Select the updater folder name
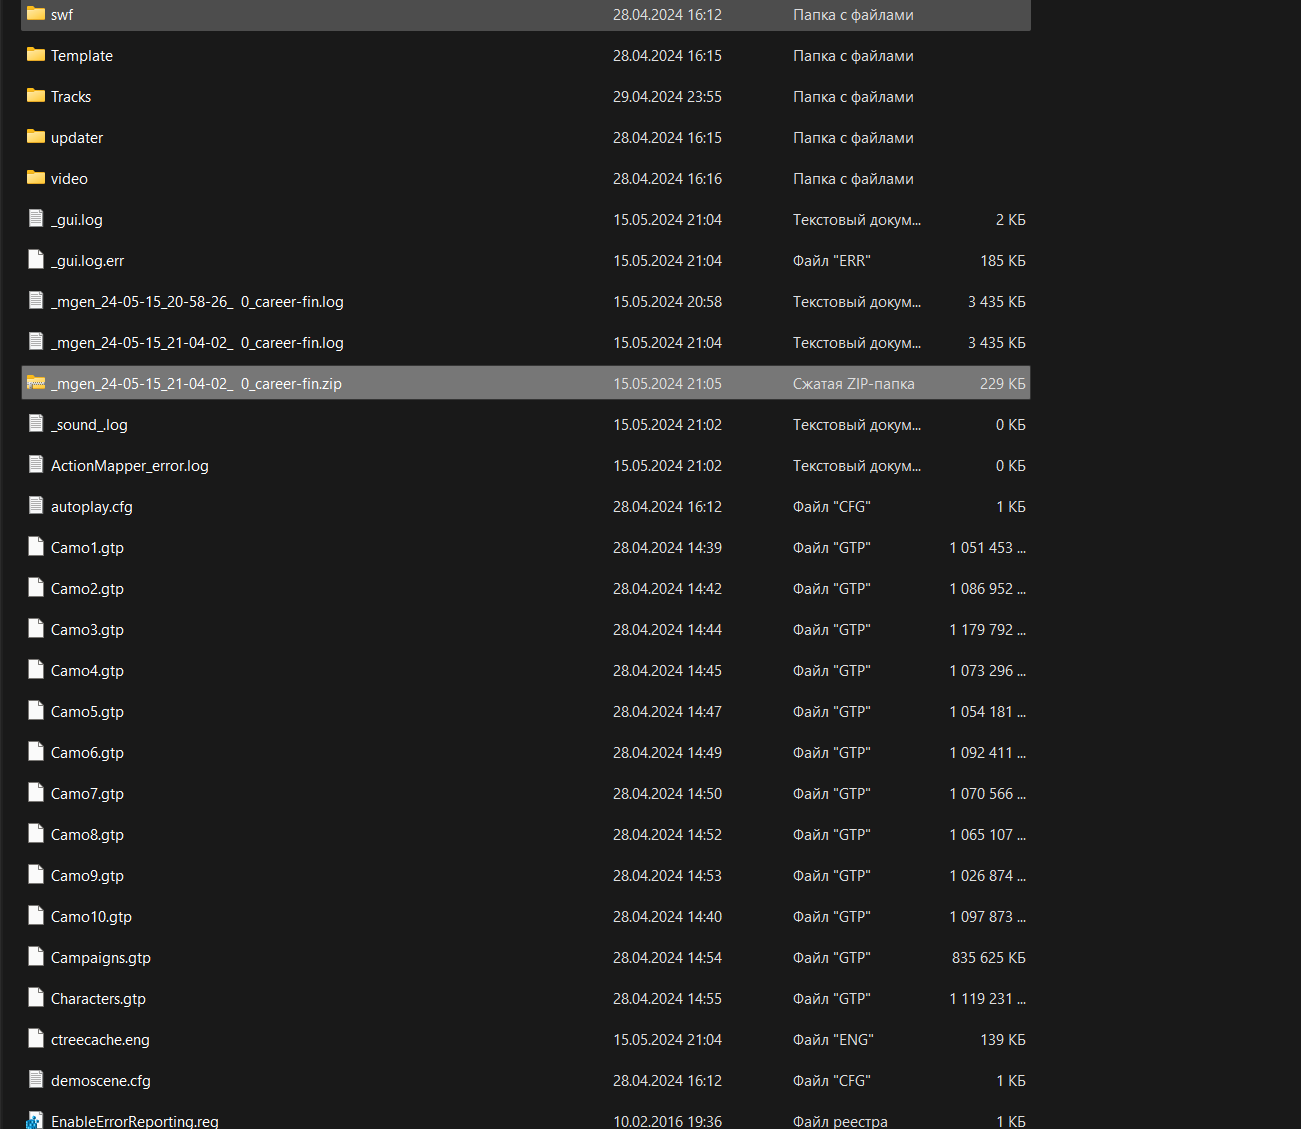1301x1129 pixels. (x=77, y=138)
